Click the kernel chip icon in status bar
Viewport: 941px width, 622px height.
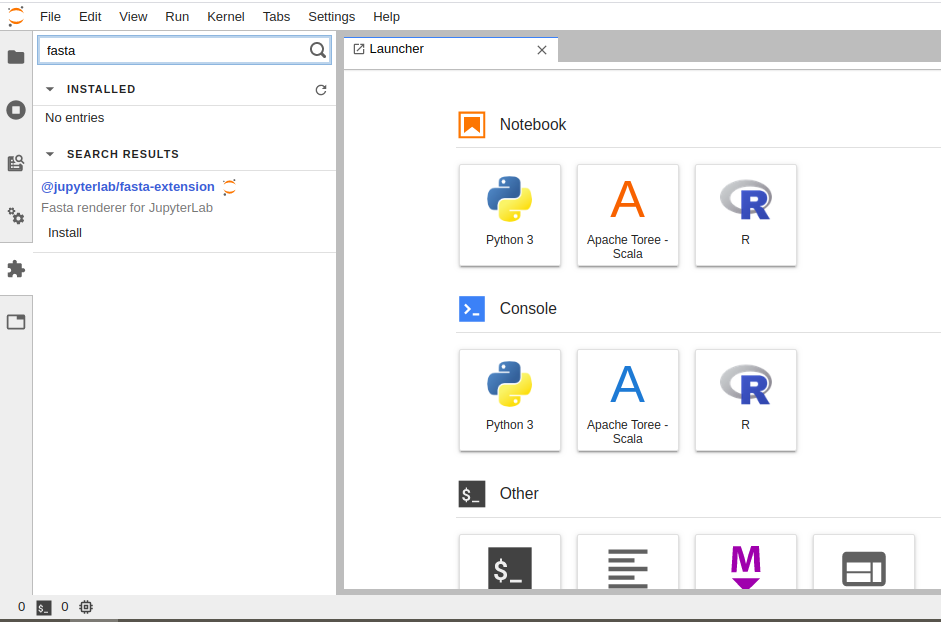tap(86, 607)
